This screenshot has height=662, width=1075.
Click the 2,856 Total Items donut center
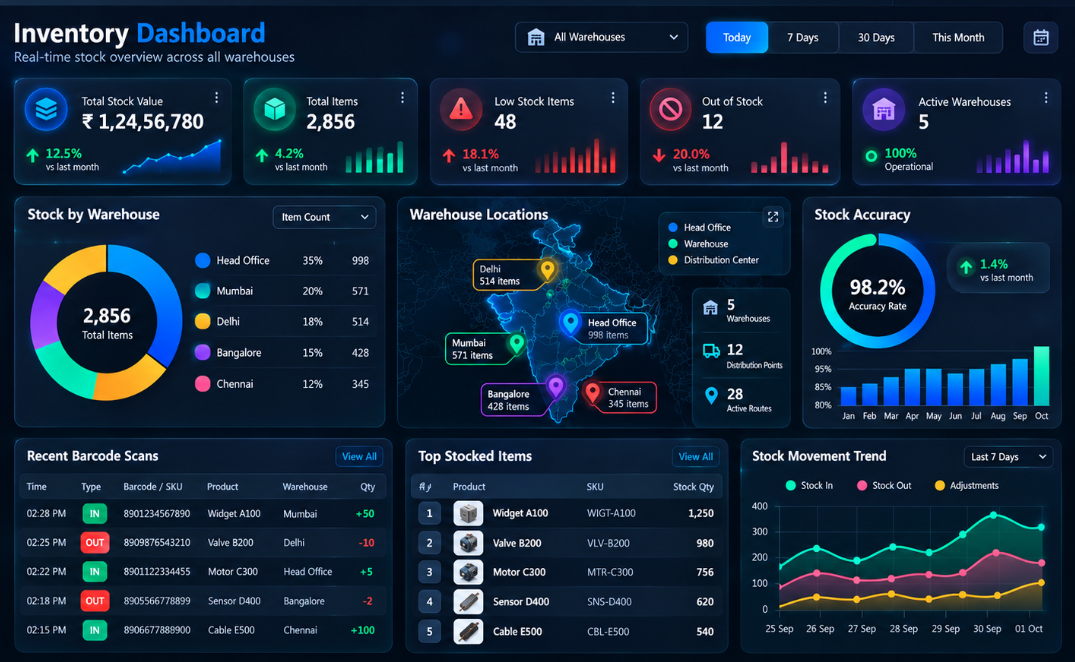(x=107, y=323)
